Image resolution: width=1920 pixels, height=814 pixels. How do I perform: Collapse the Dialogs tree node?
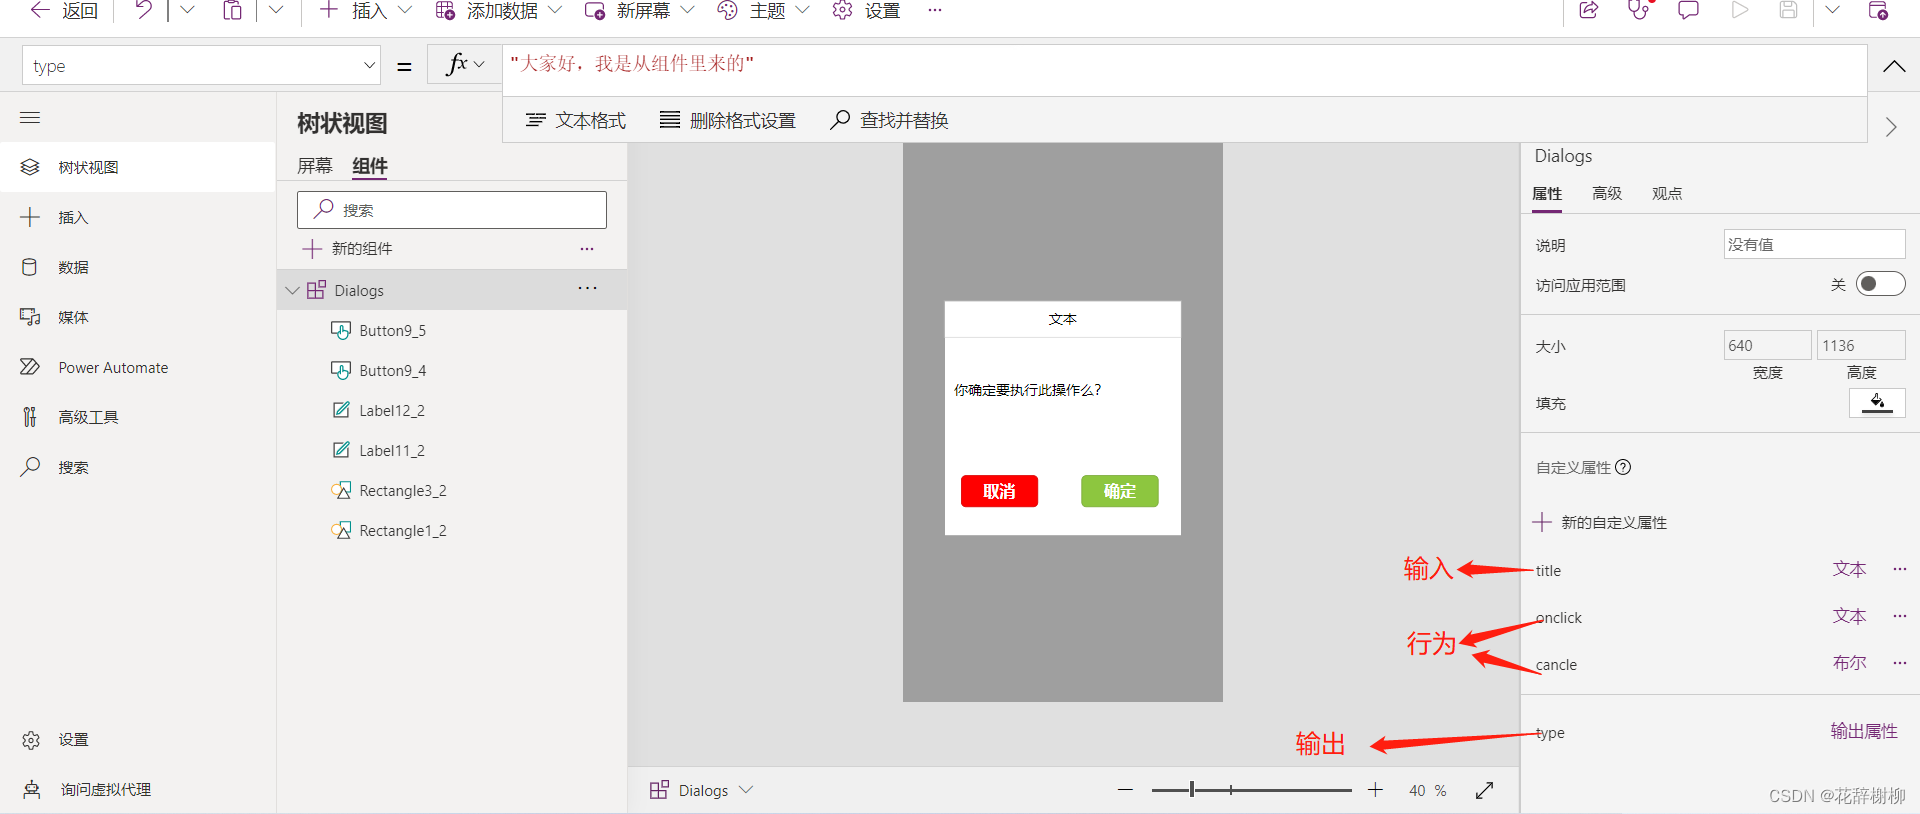(x=292, y=290)
